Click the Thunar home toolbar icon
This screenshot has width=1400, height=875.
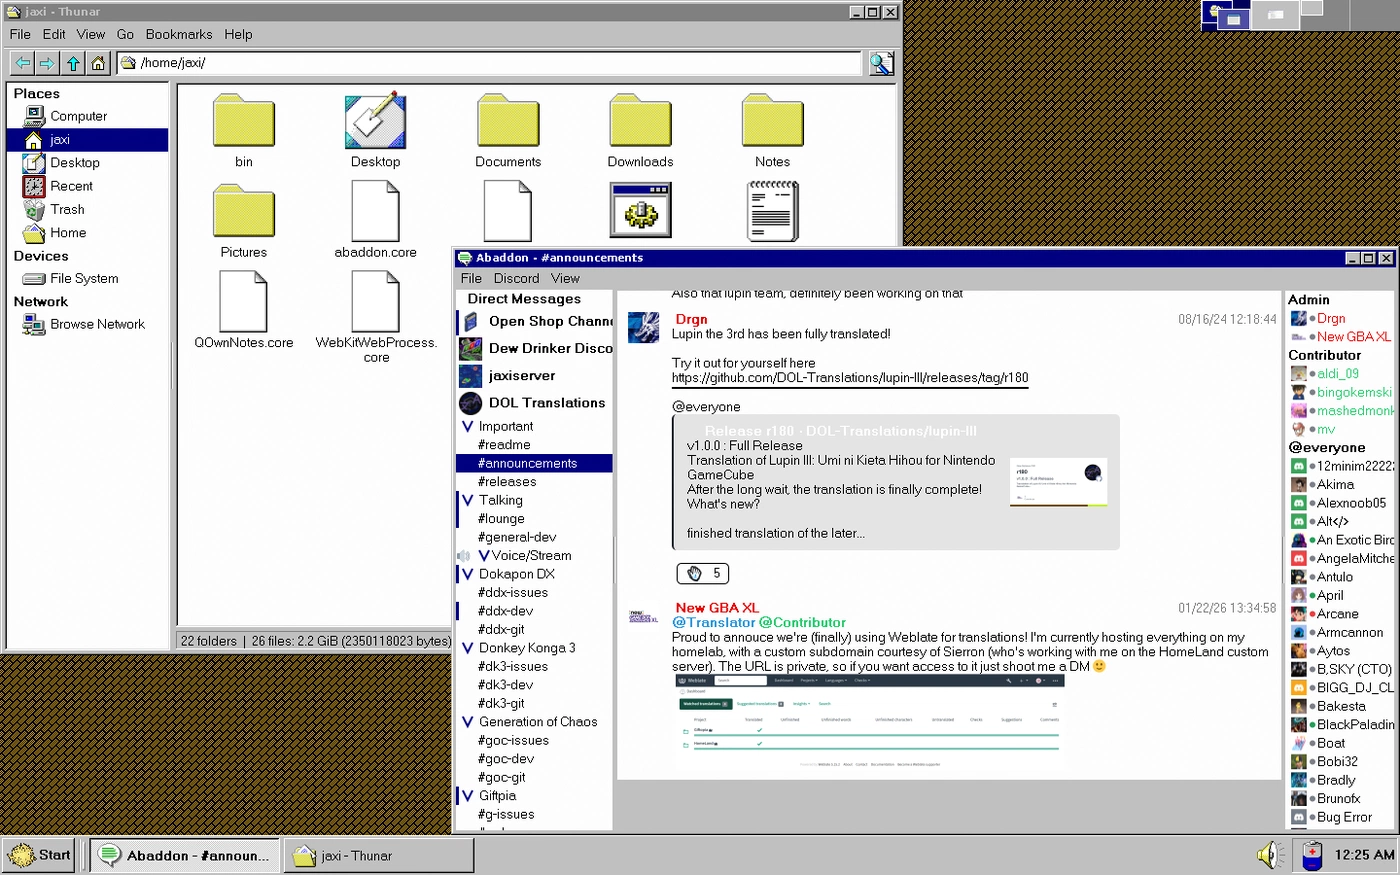98,63
